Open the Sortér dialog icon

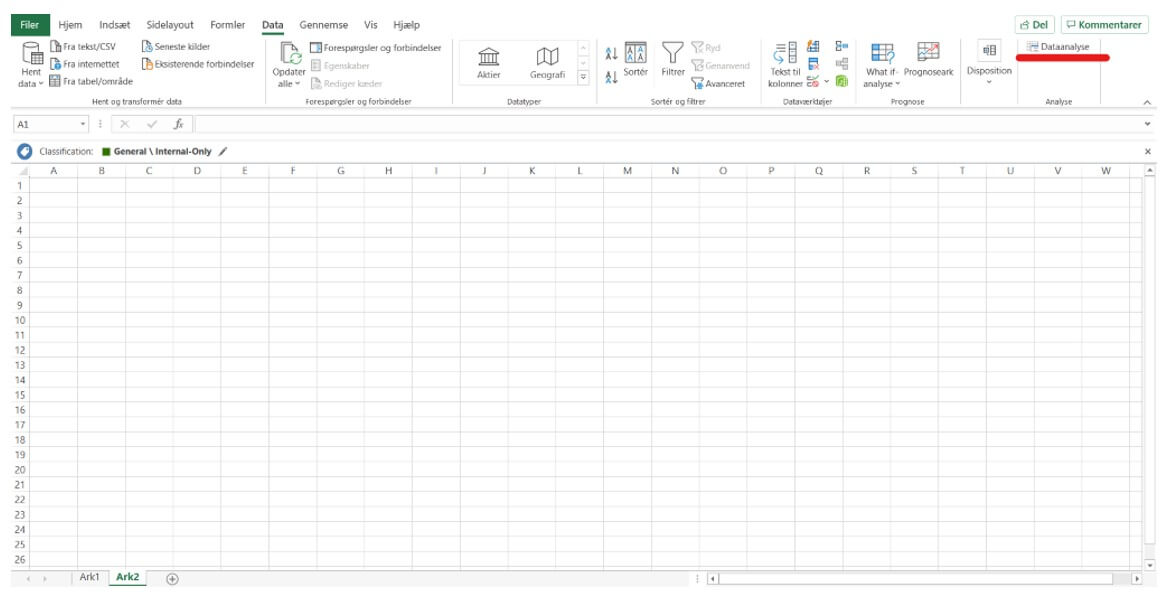pos(635,54)
